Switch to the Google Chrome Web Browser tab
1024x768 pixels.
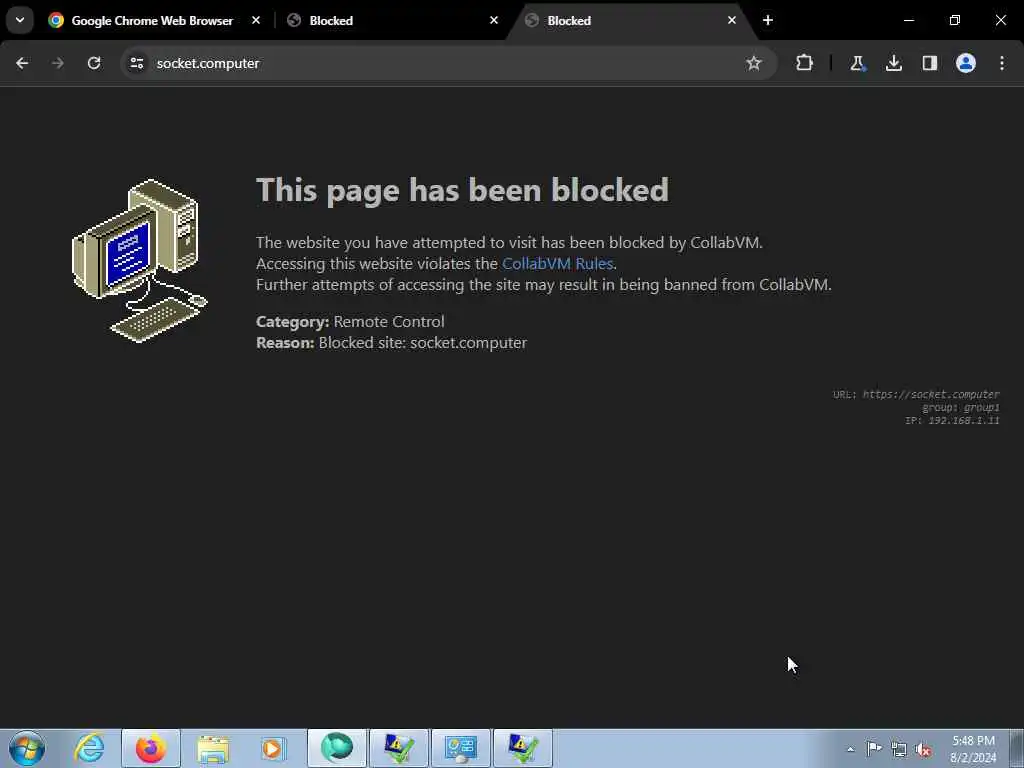pyautogui.click(x=152, y=20)
